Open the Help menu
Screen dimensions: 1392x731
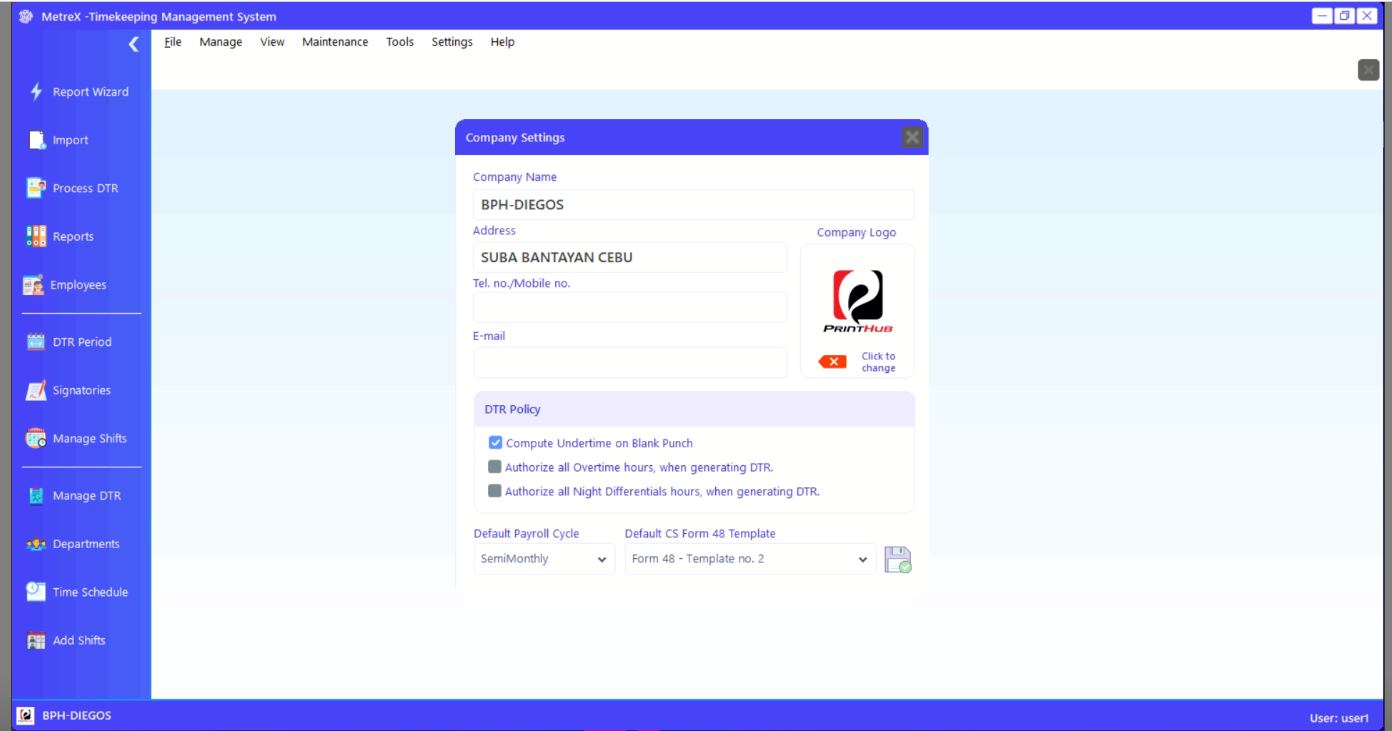pyautogui.click(x=503, y=41)
